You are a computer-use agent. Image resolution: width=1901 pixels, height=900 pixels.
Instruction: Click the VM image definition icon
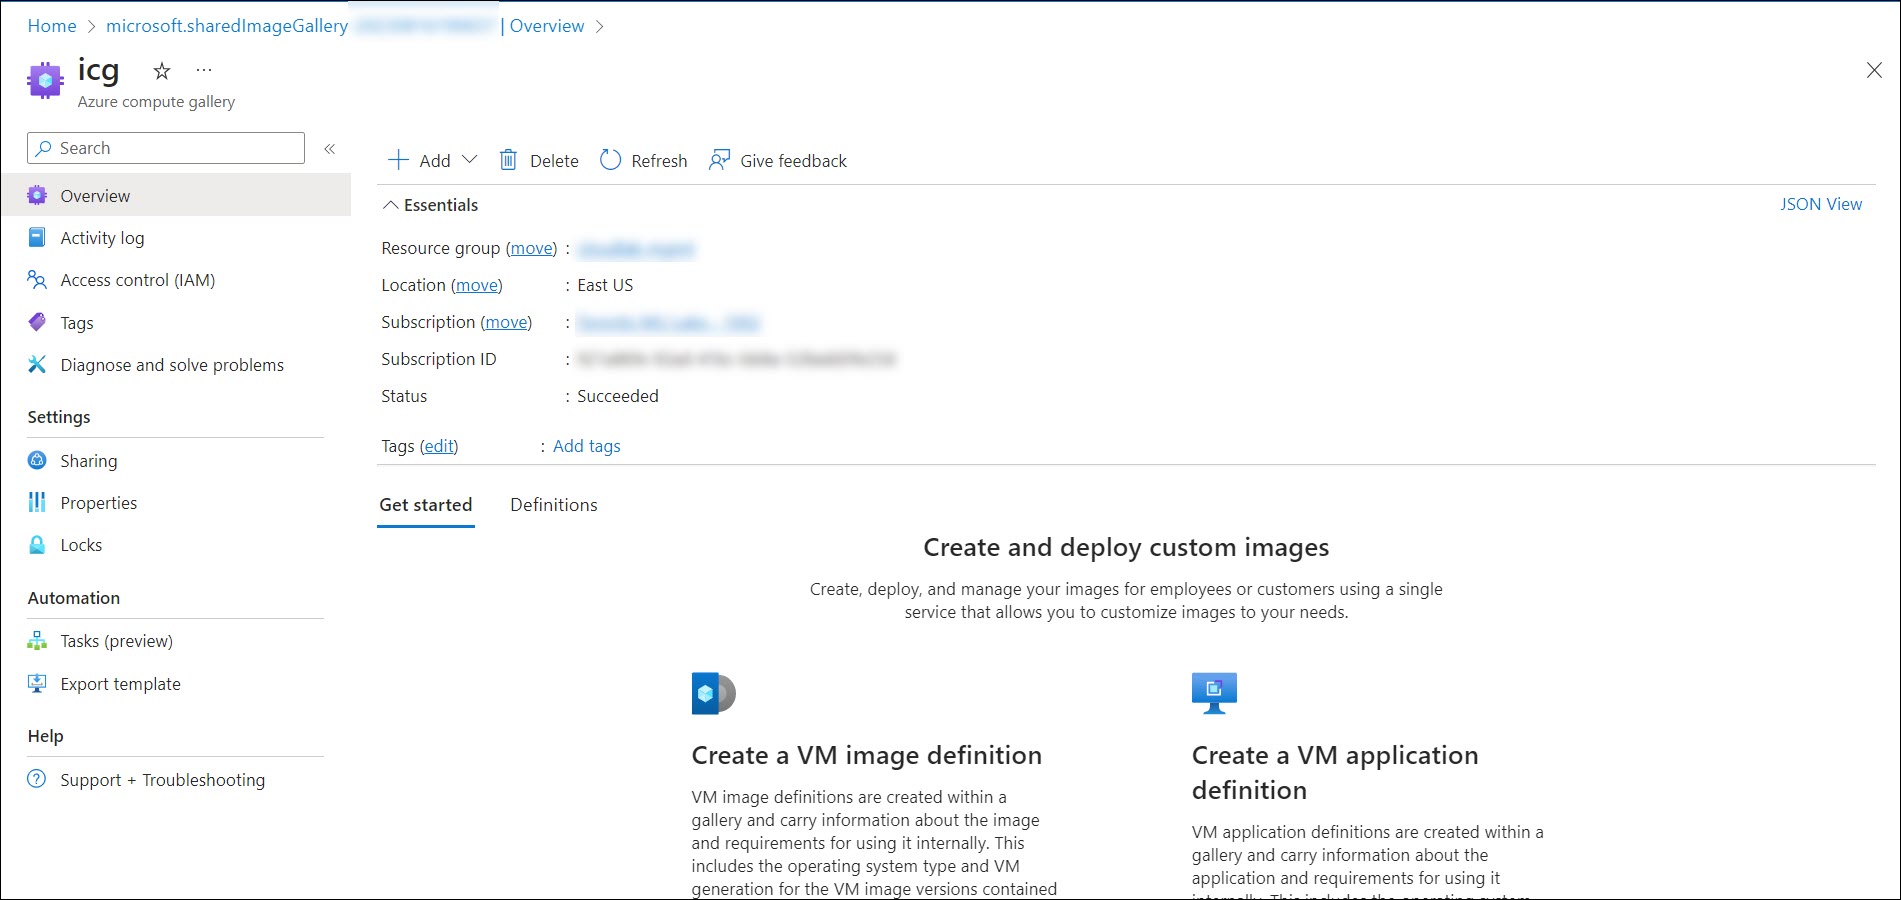pos(713,693)
